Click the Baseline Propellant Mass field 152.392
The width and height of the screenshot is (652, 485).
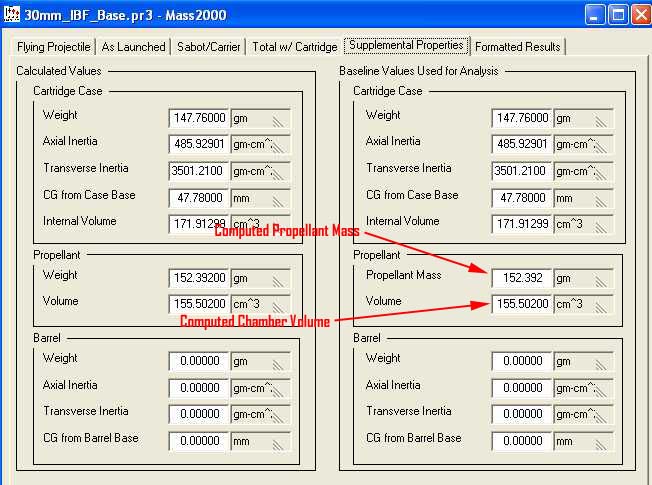[x=521, y=277]
